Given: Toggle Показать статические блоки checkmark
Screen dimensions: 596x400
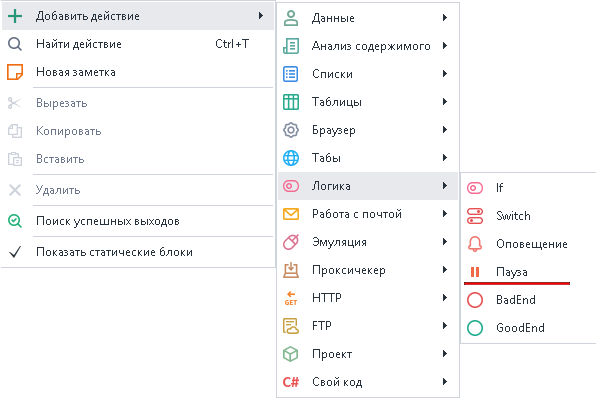Looking at the screenshot, I should tap(15, 252).
